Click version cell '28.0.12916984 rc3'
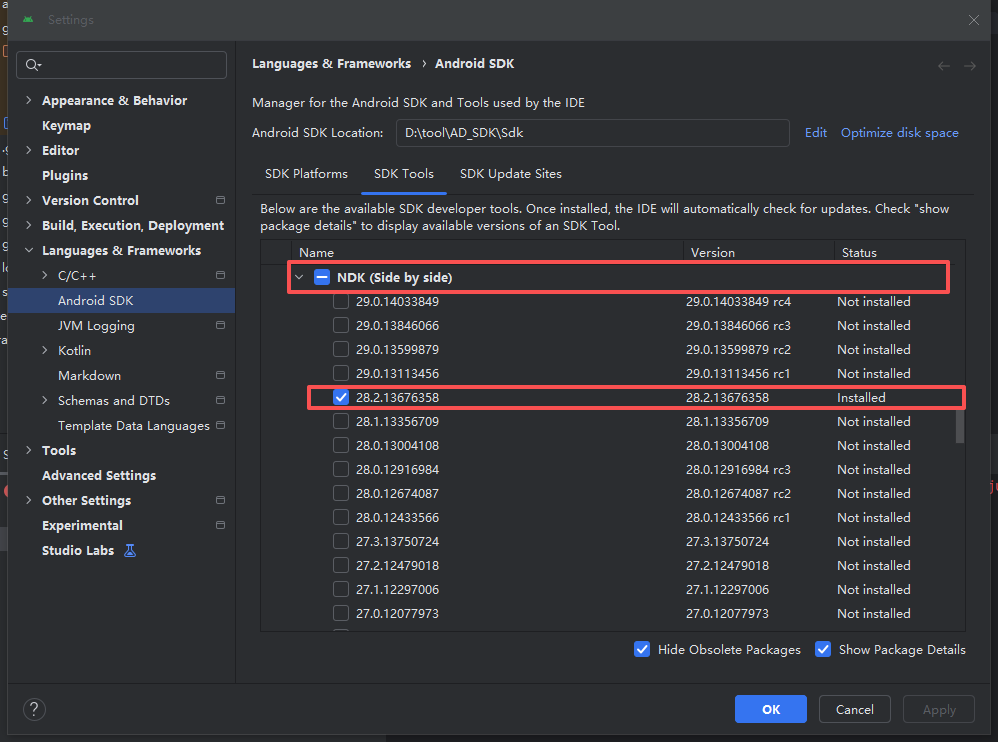The width and height of the screenshot is (998, 742). click(x=738, y=470)
